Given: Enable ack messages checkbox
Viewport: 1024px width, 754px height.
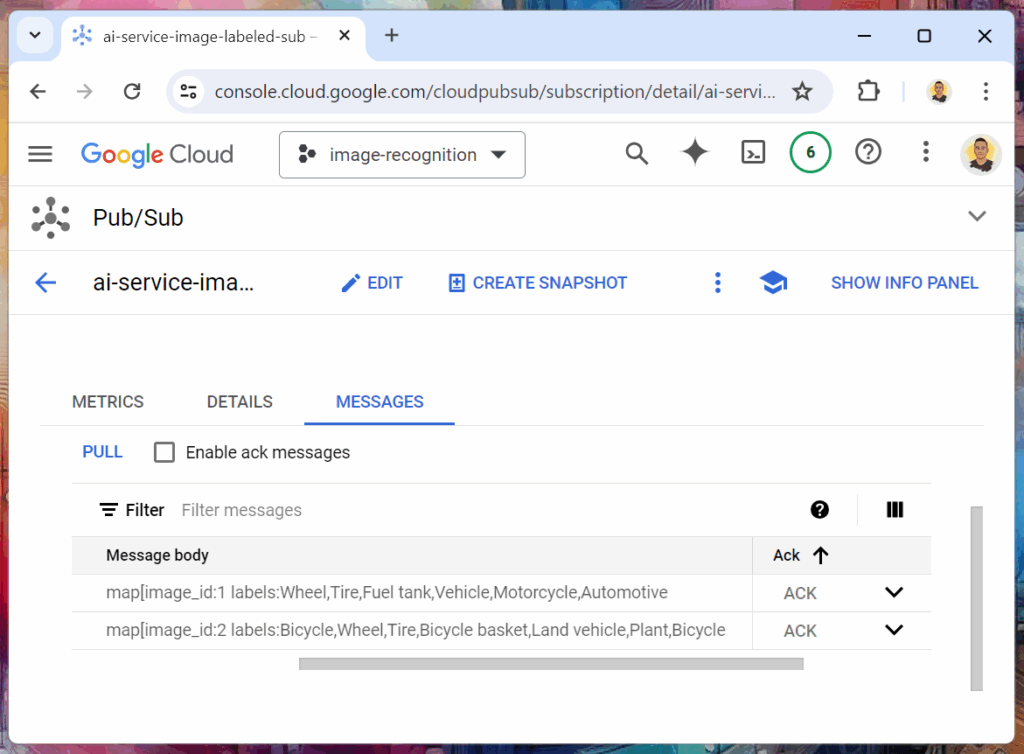Looking at the screenshot, I should pos(164,453).
